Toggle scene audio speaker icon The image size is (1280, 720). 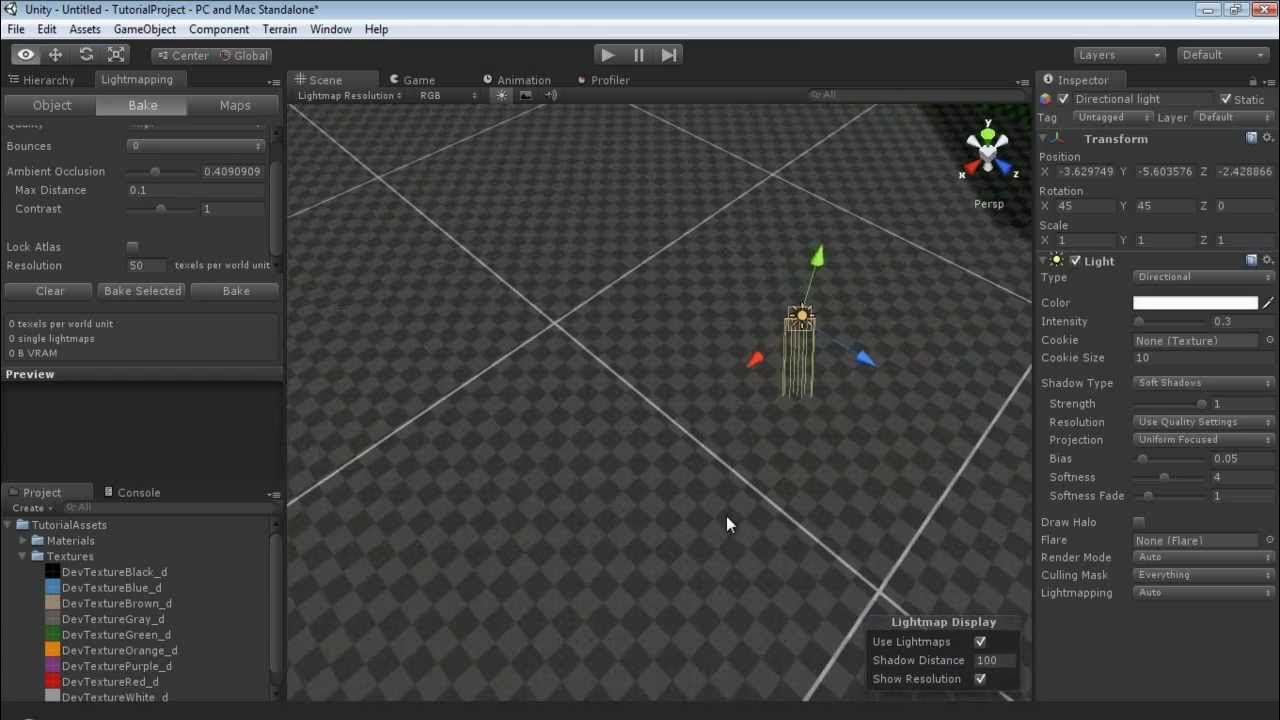(551, 95)
